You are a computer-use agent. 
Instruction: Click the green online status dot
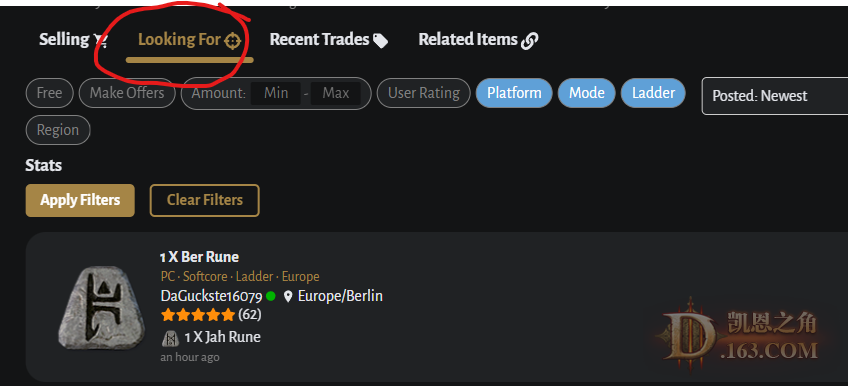tap(271, 296)
